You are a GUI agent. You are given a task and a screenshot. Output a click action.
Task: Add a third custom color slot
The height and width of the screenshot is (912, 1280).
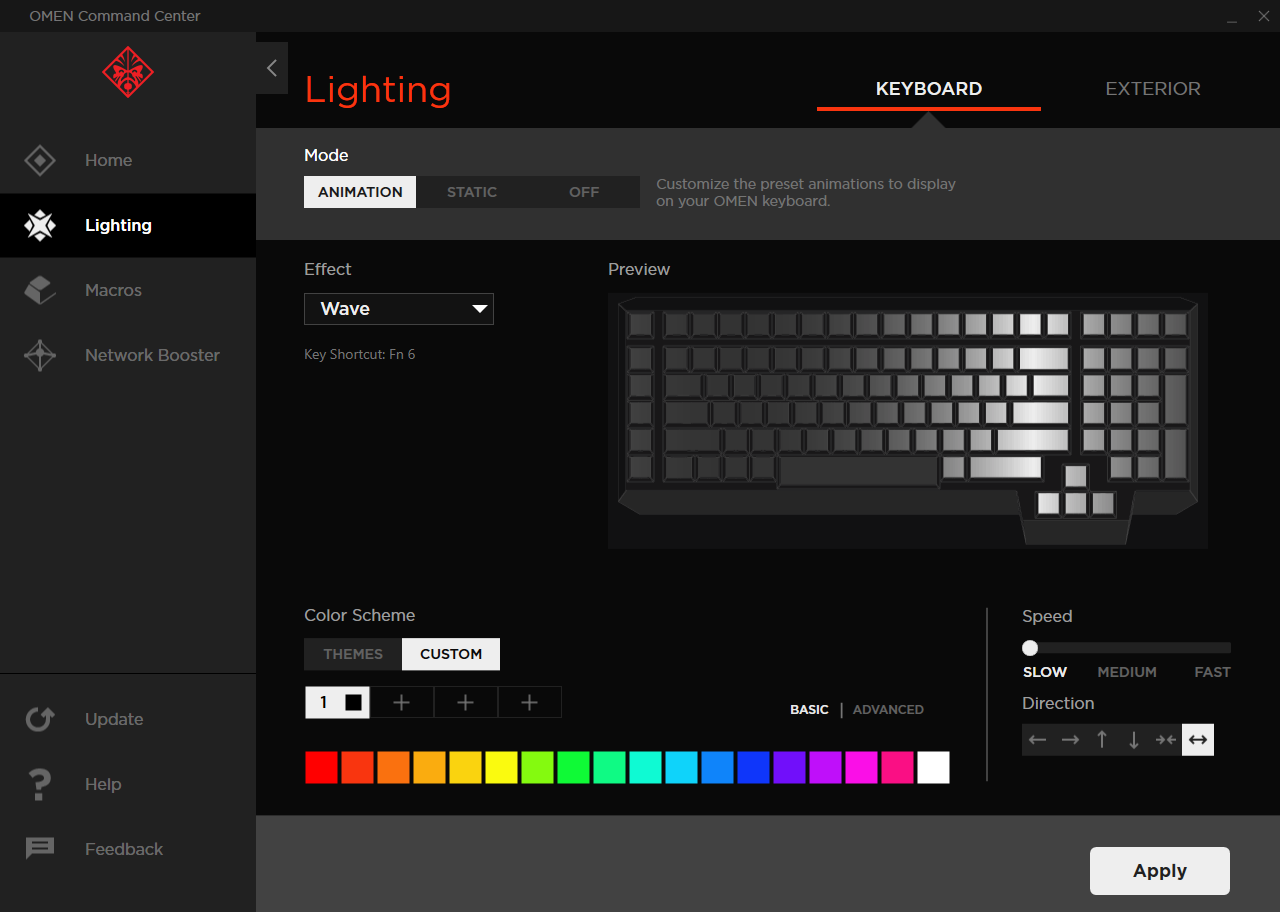point(466,702)
